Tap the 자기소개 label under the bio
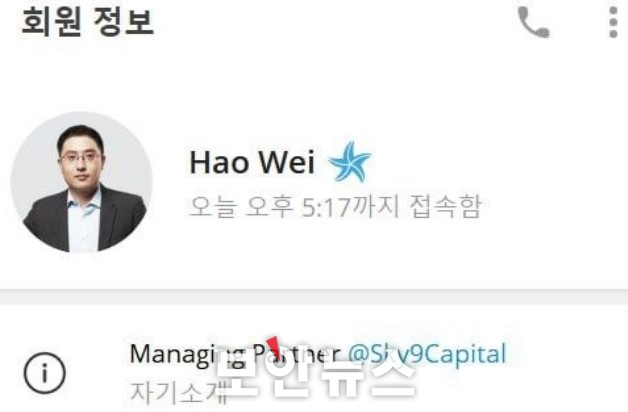Viewport: 628px width, 412px height. pos(179,392)
